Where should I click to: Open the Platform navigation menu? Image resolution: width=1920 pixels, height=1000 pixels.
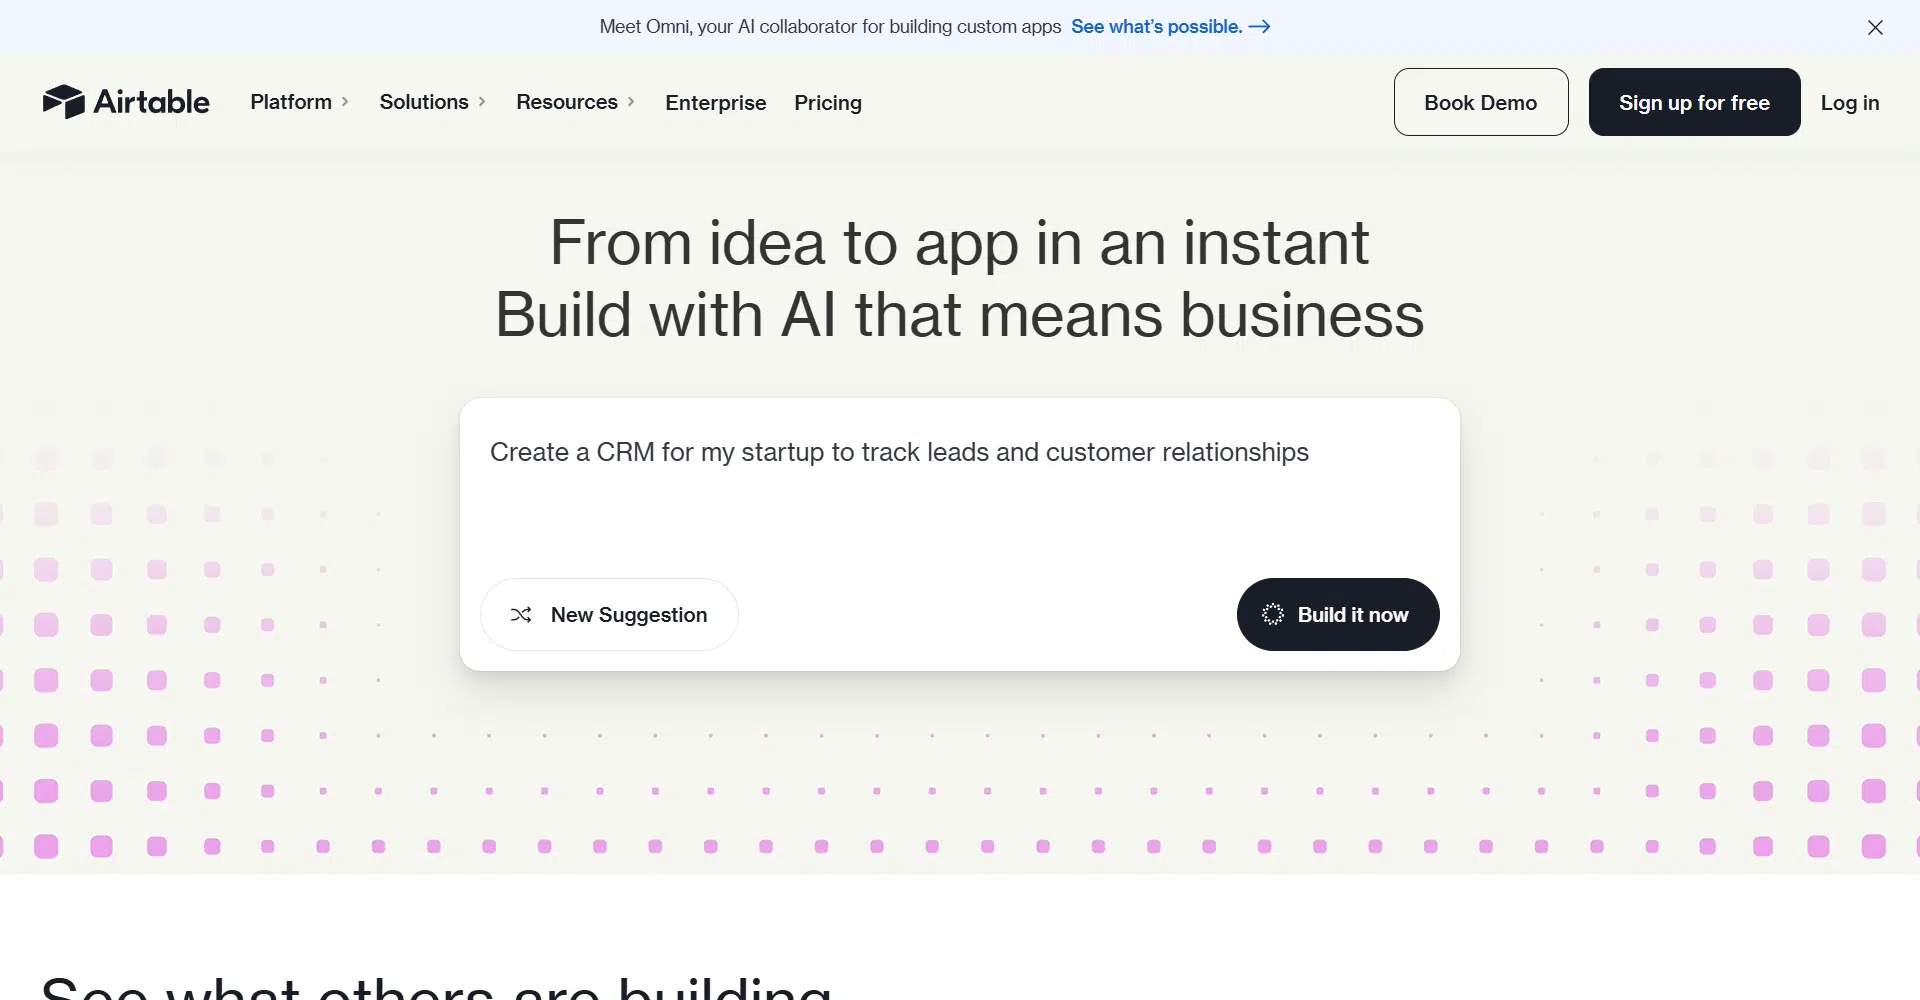[291, 102]
